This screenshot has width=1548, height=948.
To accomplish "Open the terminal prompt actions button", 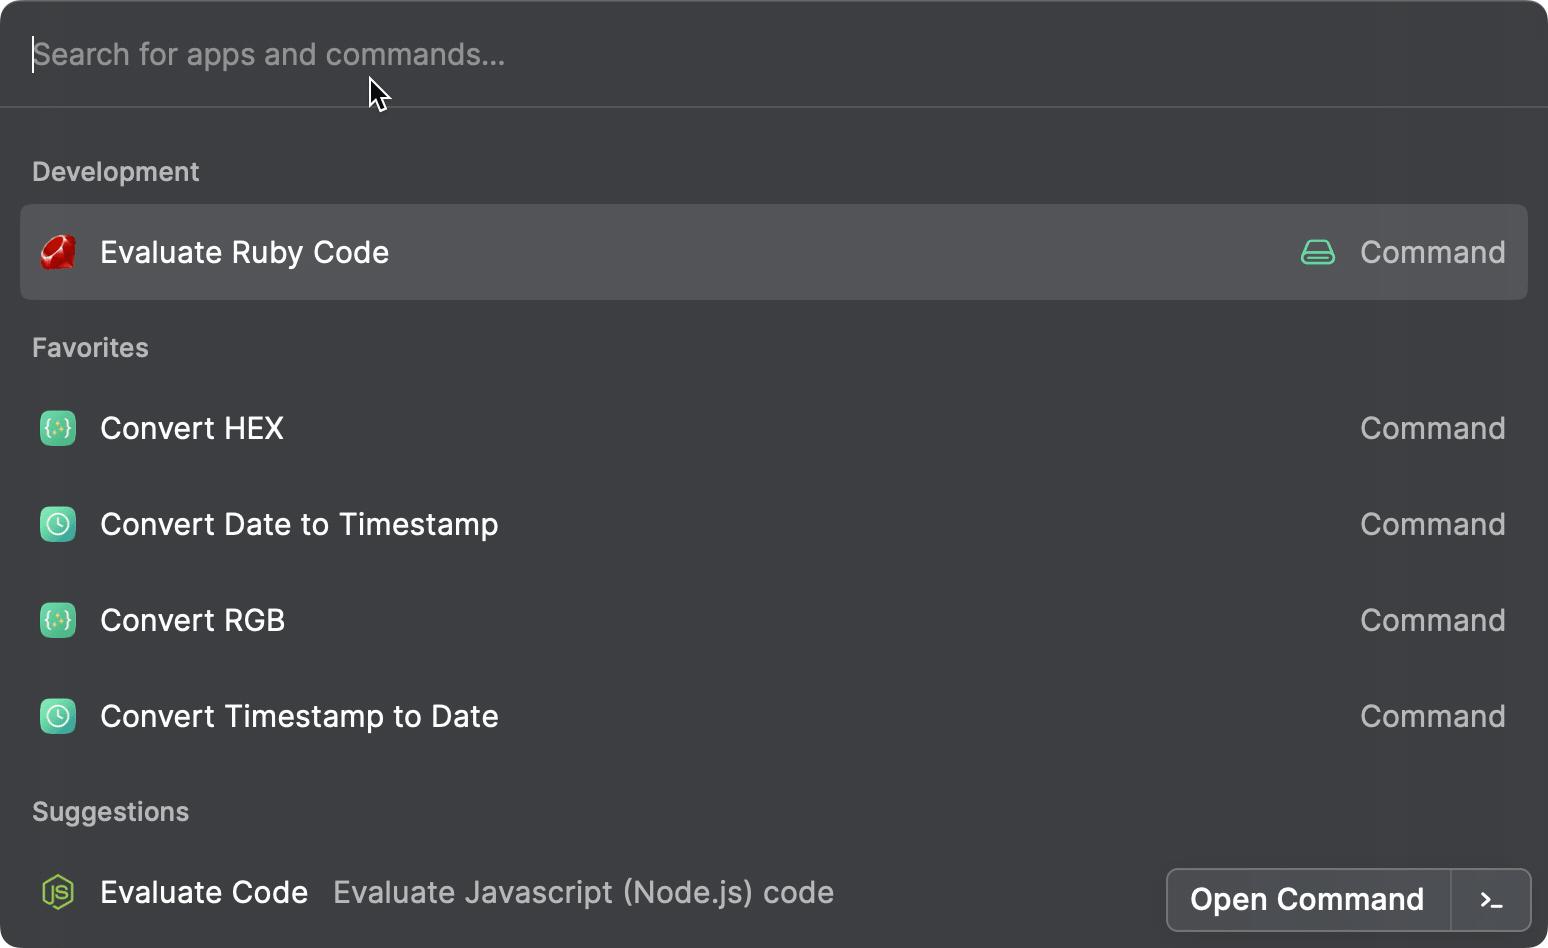I will point(1491,900).
